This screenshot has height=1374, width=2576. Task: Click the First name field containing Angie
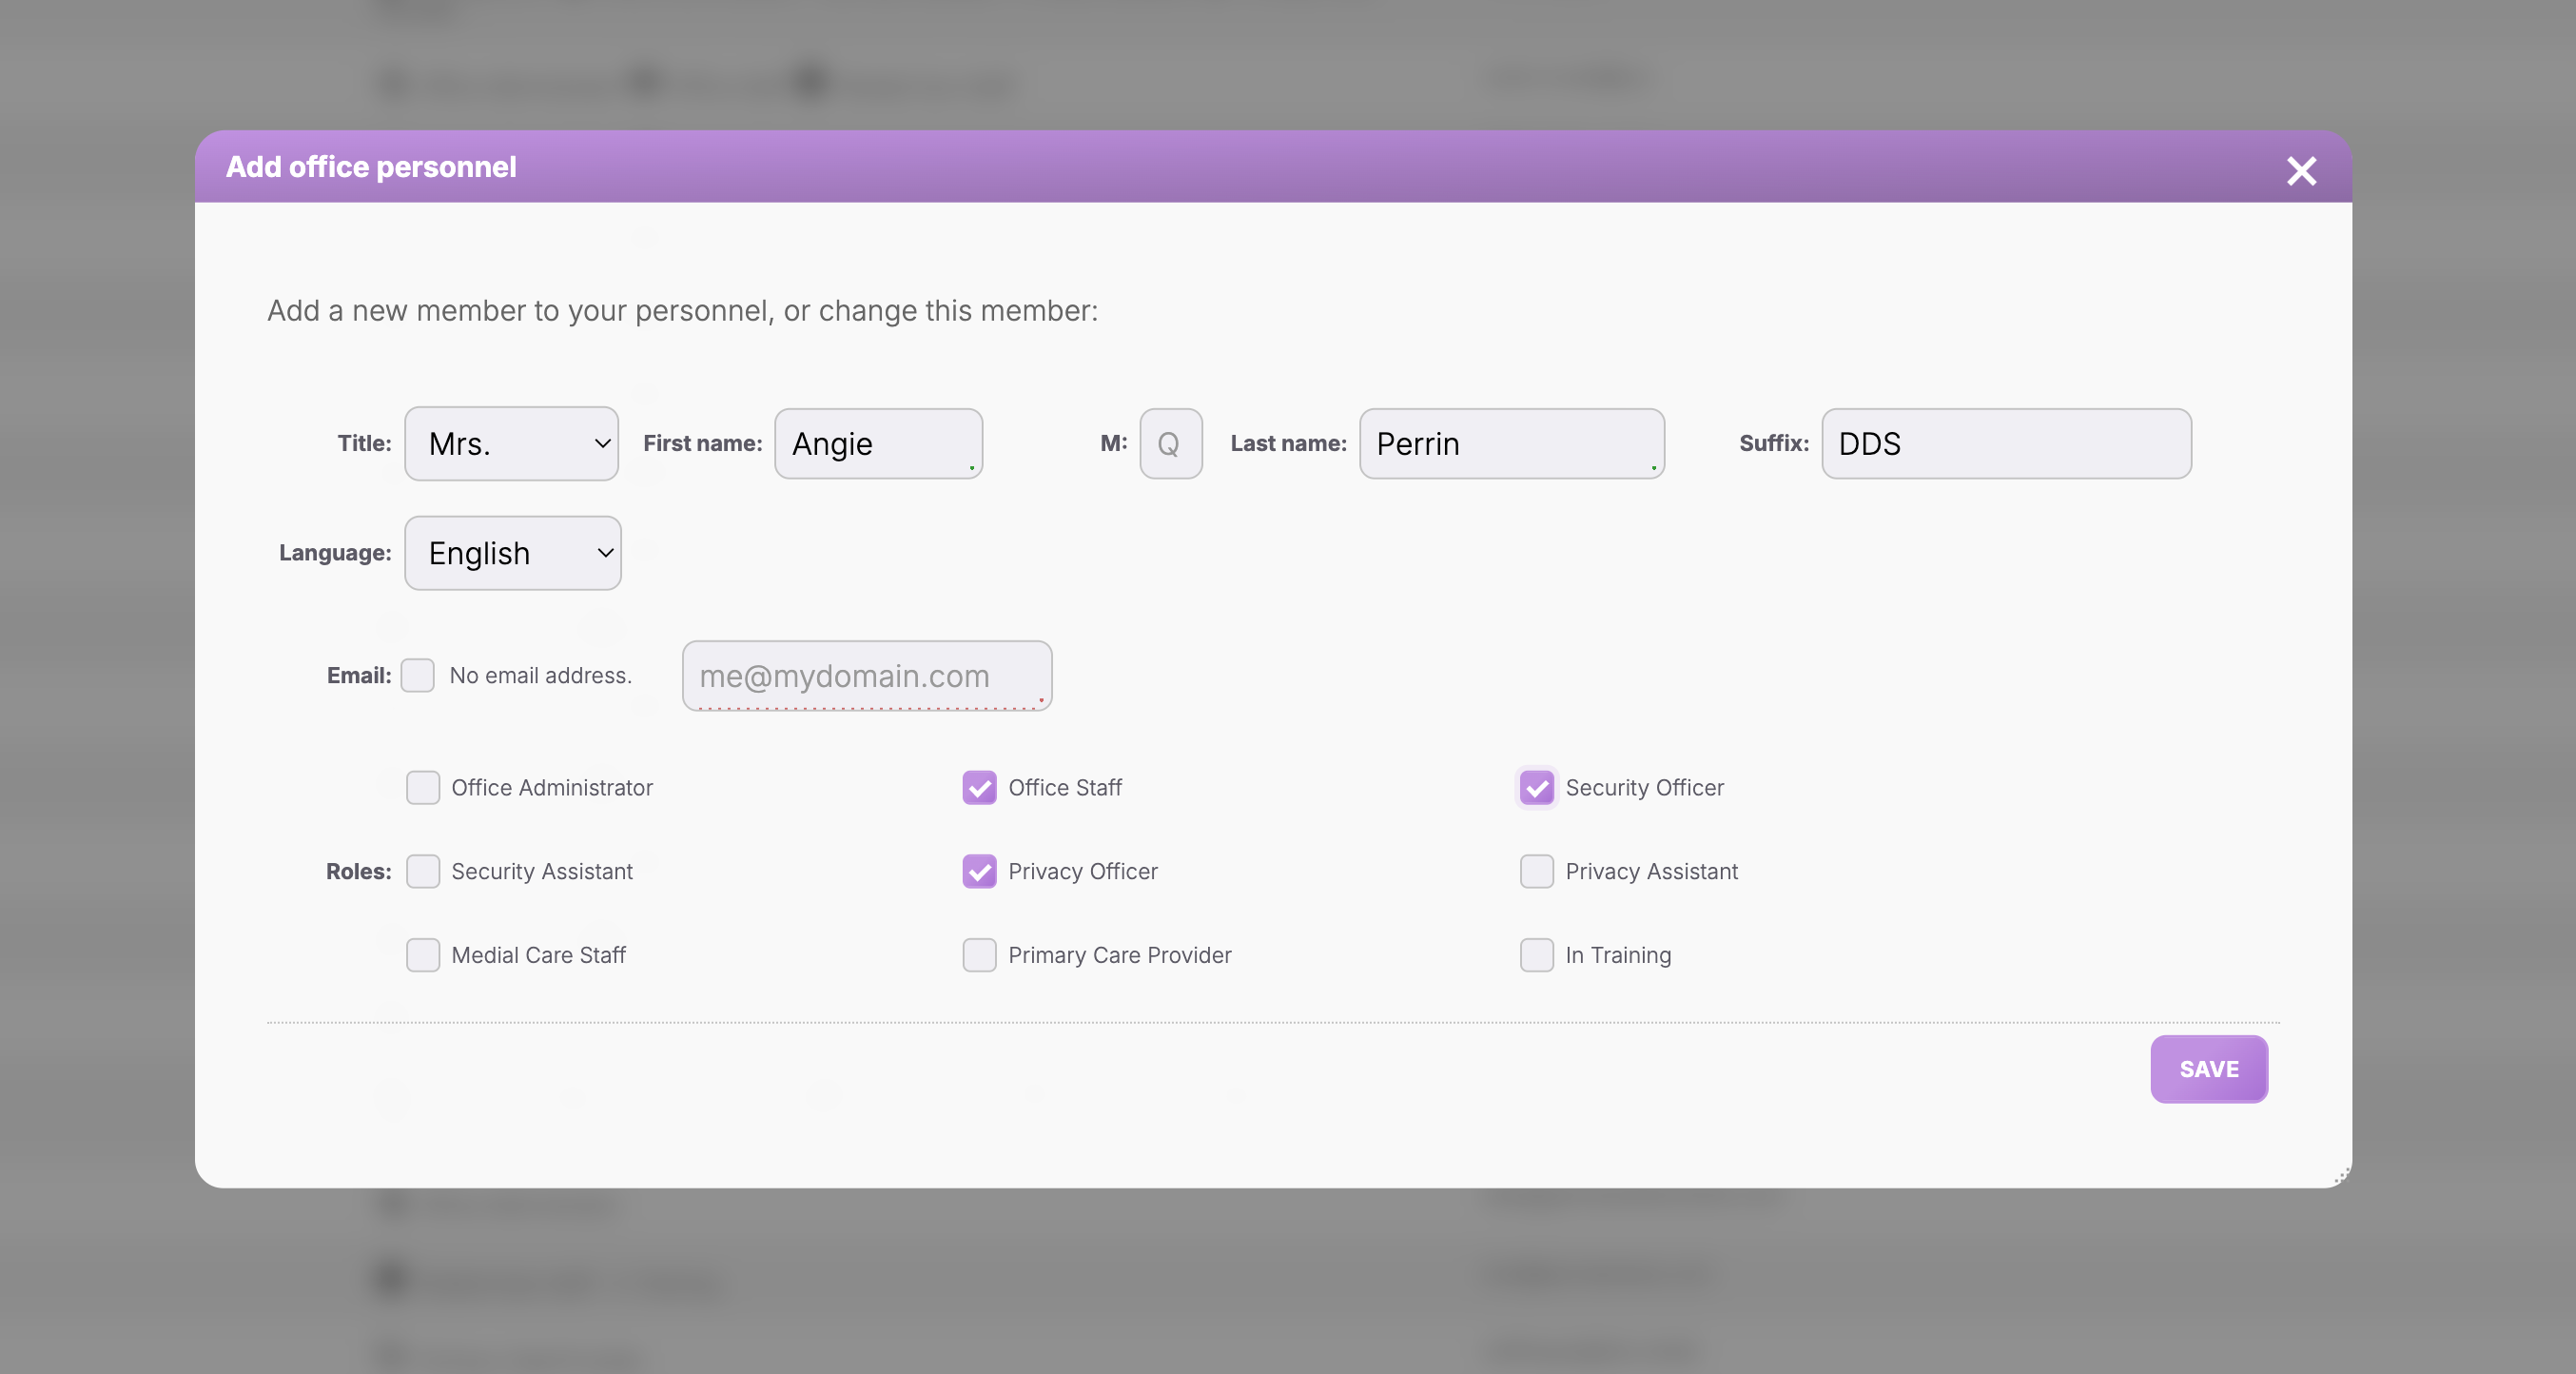(x=877, y=443)
